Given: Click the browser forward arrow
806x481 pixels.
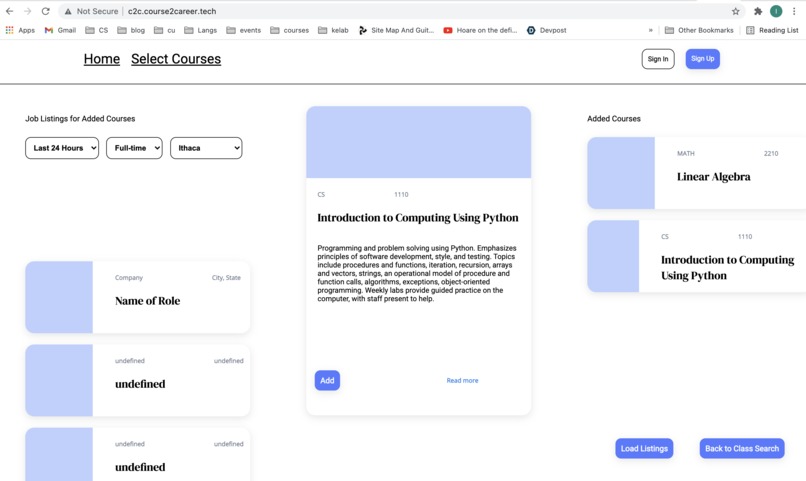Looking at the screenshot, I should (x=27, y=11).
